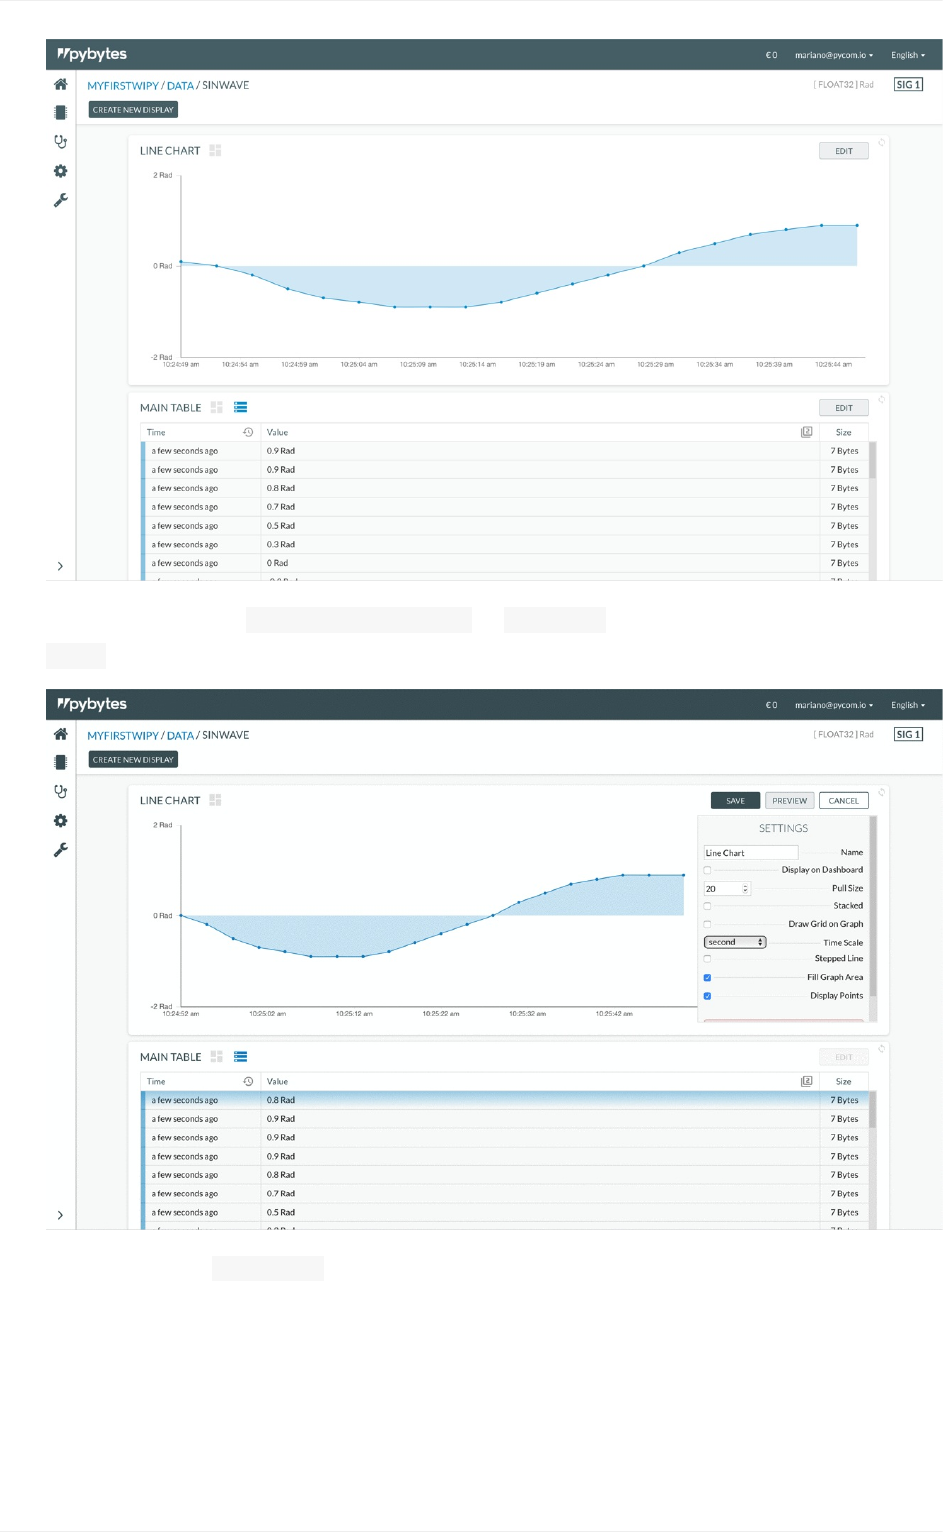
Task: Open the English language dropdown in top header
Action: point(908,55)
